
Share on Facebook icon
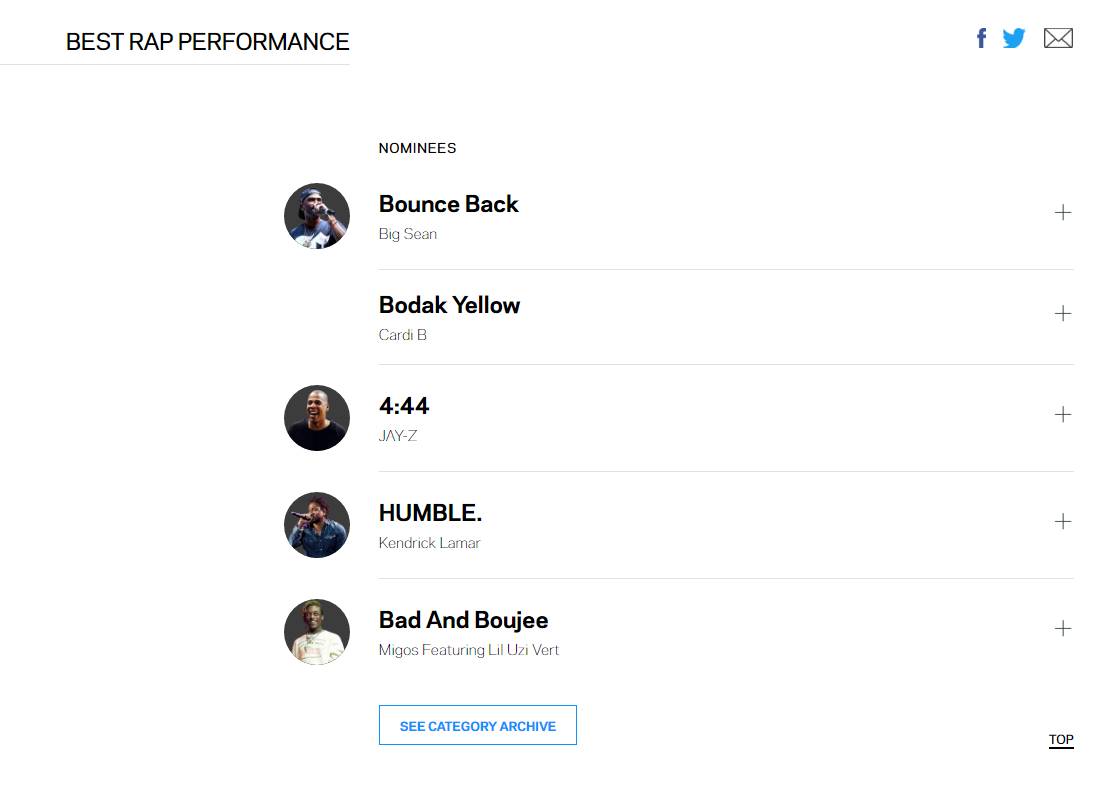pos(981,38)
